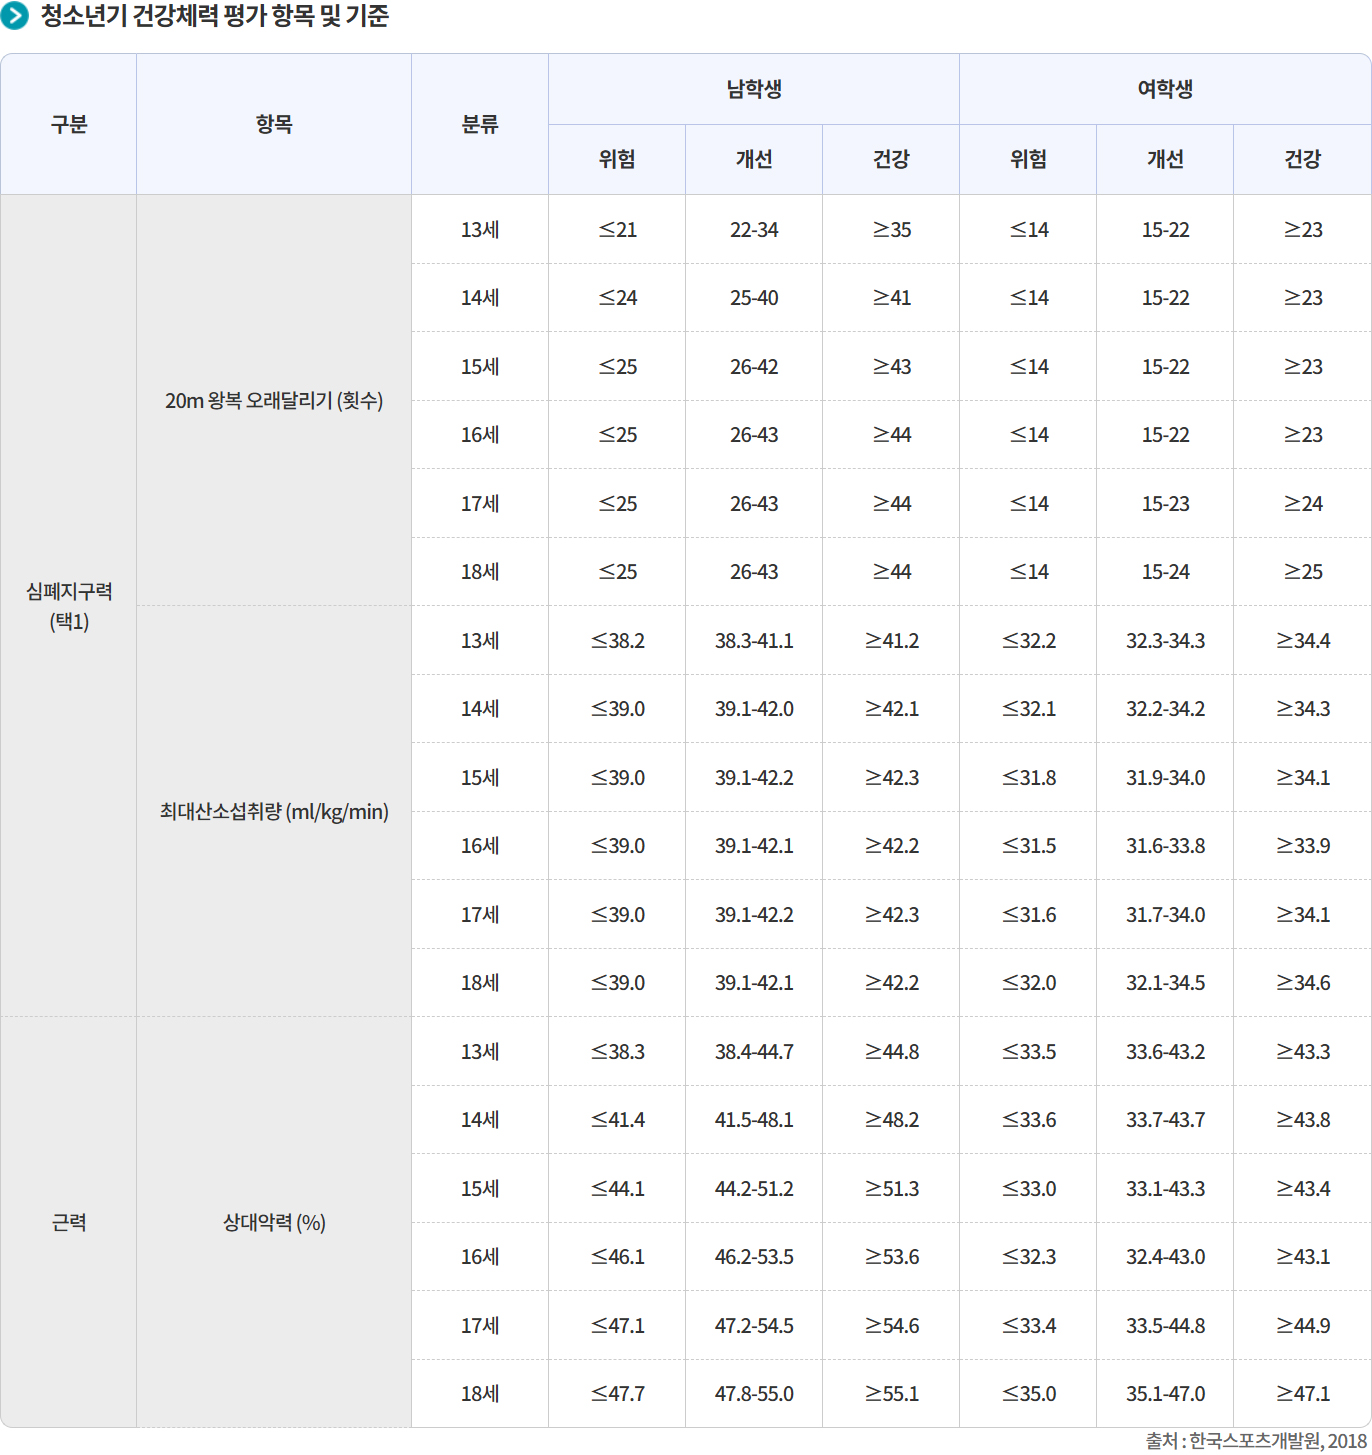
Task: Select the 최대산소섭취량 (ml/kg/min) item cell
Action: tap(273, 812)
